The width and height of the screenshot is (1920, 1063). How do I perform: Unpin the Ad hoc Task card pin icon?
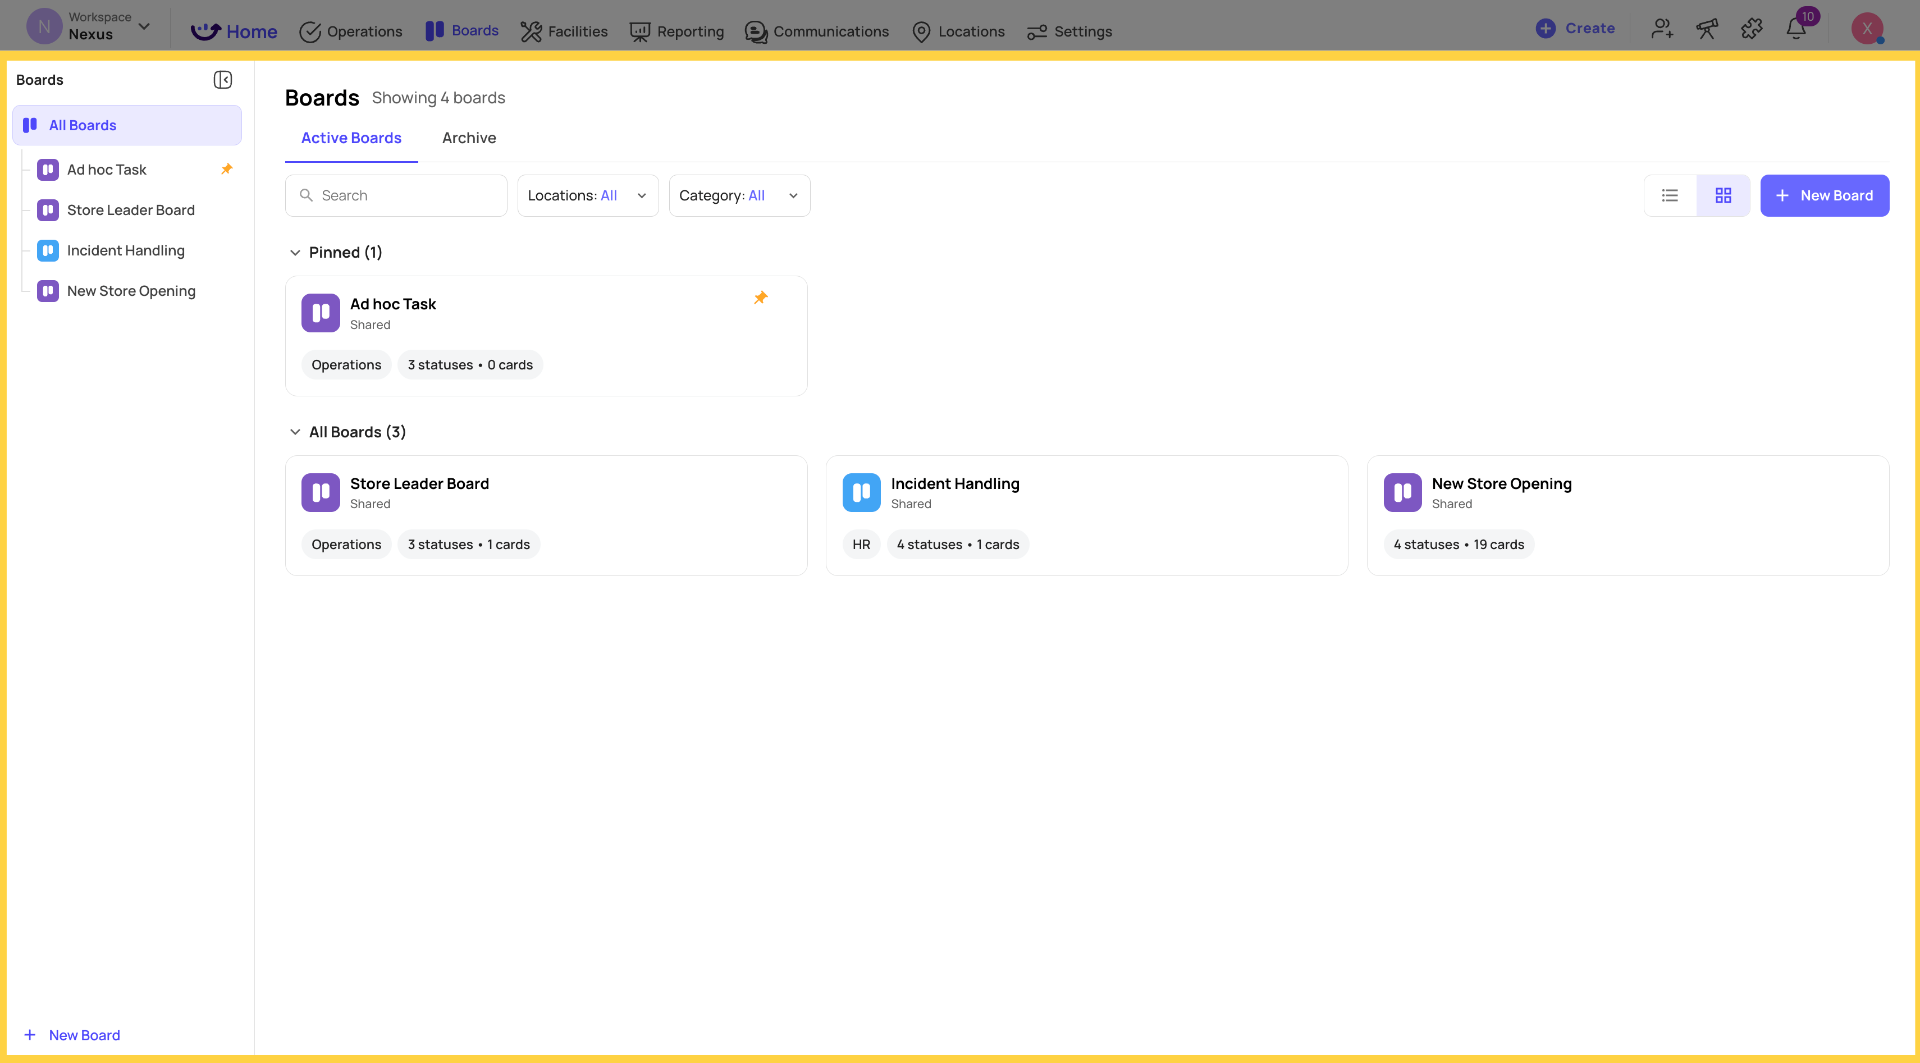(761, 298)
